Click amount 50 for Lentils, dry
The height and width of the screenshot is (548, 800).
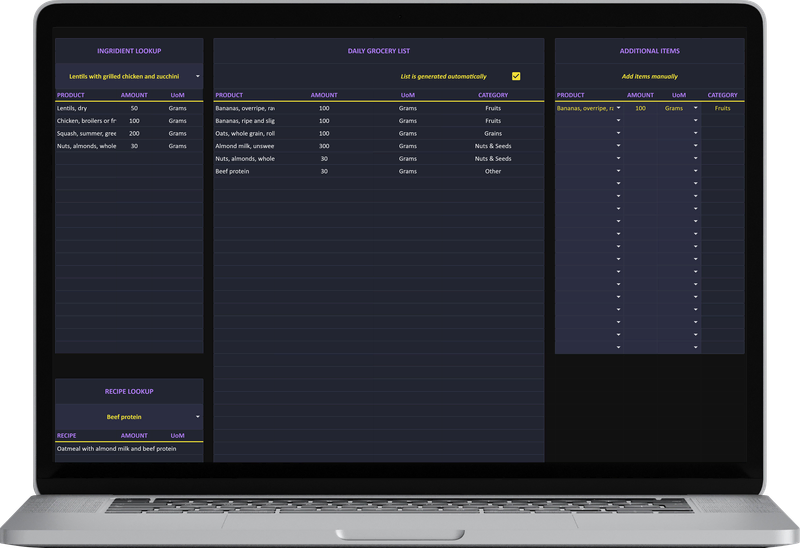tap(134, 108)
